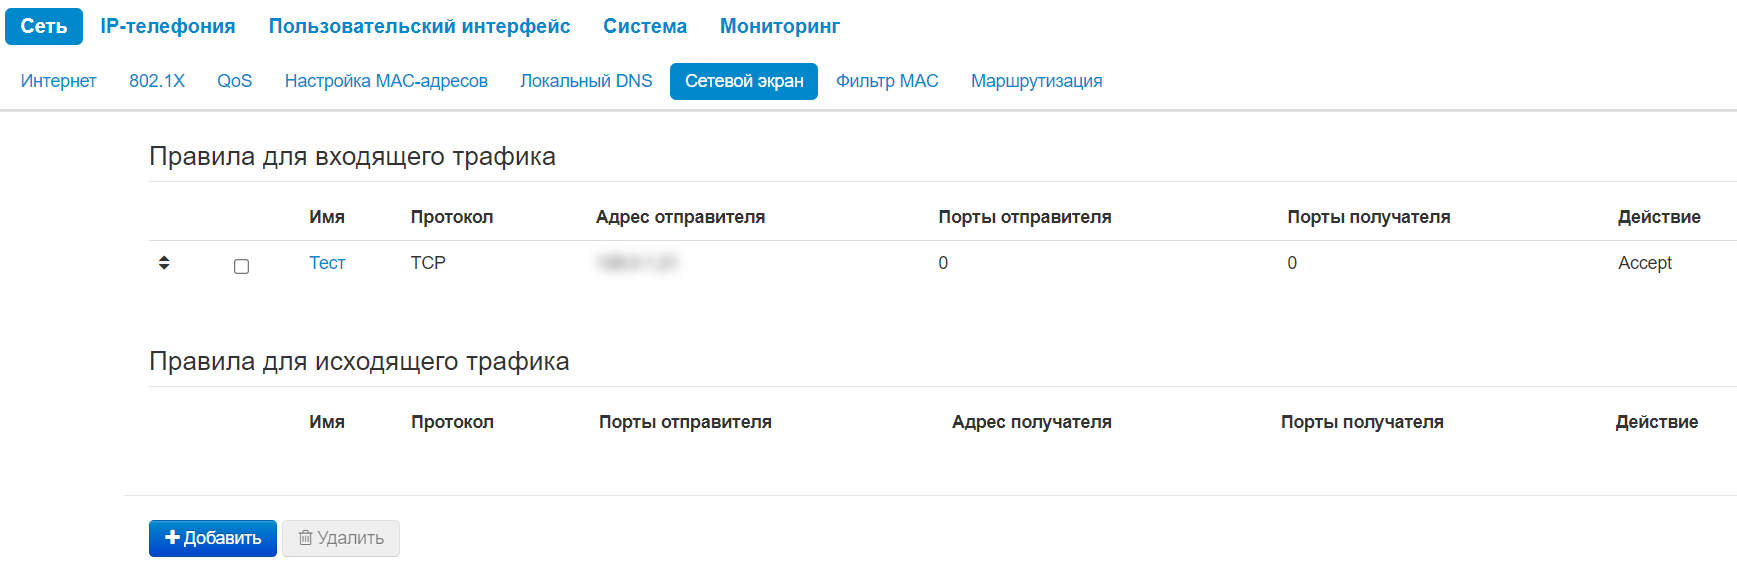
Task: Click the Добавить button
Action: 213,538
